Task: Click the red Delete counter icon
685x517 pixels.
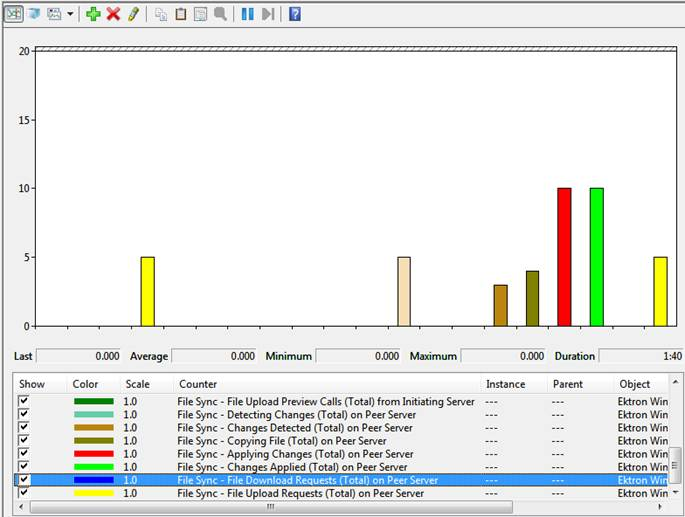Action: pos(113,14)
